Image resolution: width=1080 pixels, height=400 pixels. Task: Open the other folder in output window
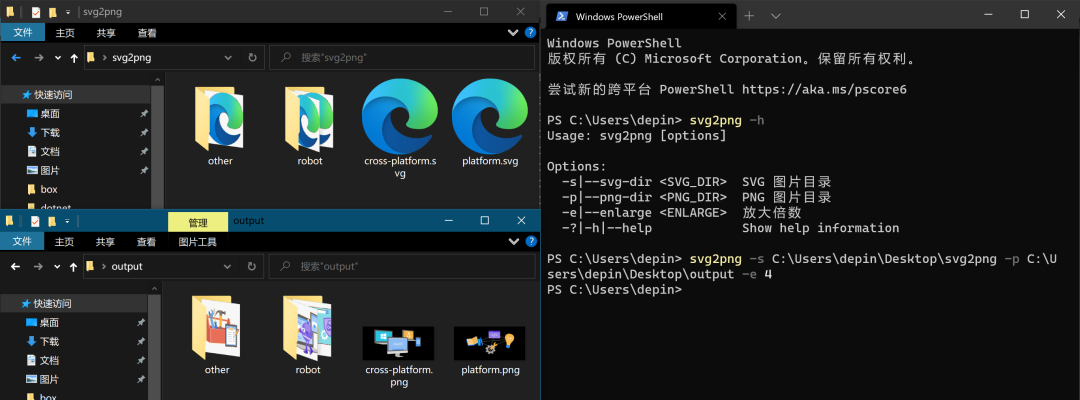tap(217, 327)
